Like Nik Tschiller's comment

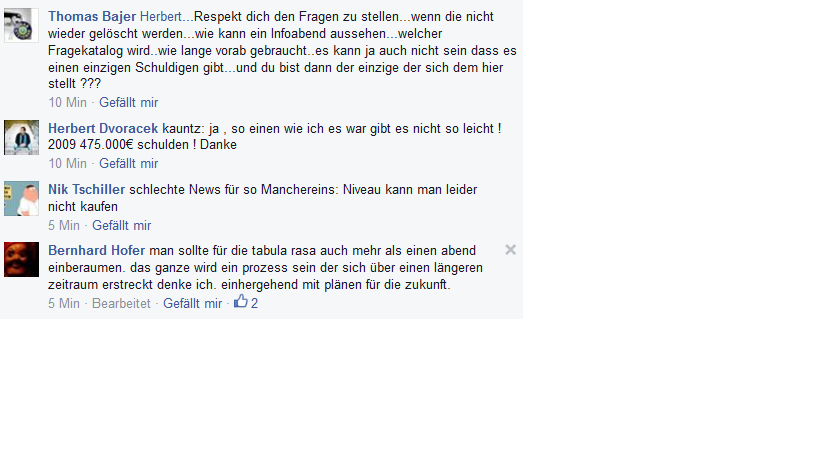click(122, 226)
